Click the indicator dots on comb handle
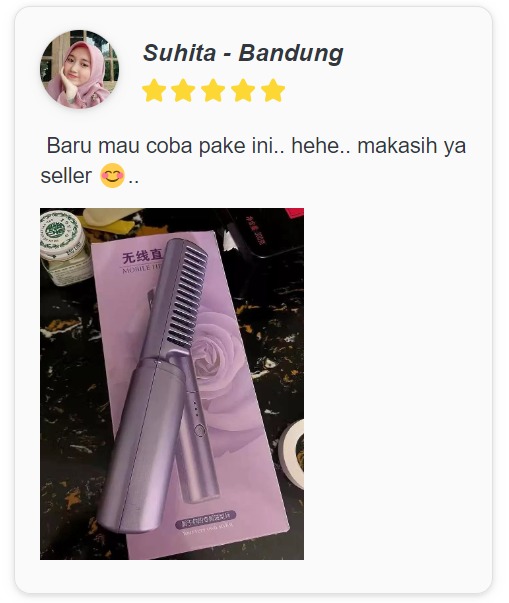Viewport: 509px width, 603px height. point(196,409)
